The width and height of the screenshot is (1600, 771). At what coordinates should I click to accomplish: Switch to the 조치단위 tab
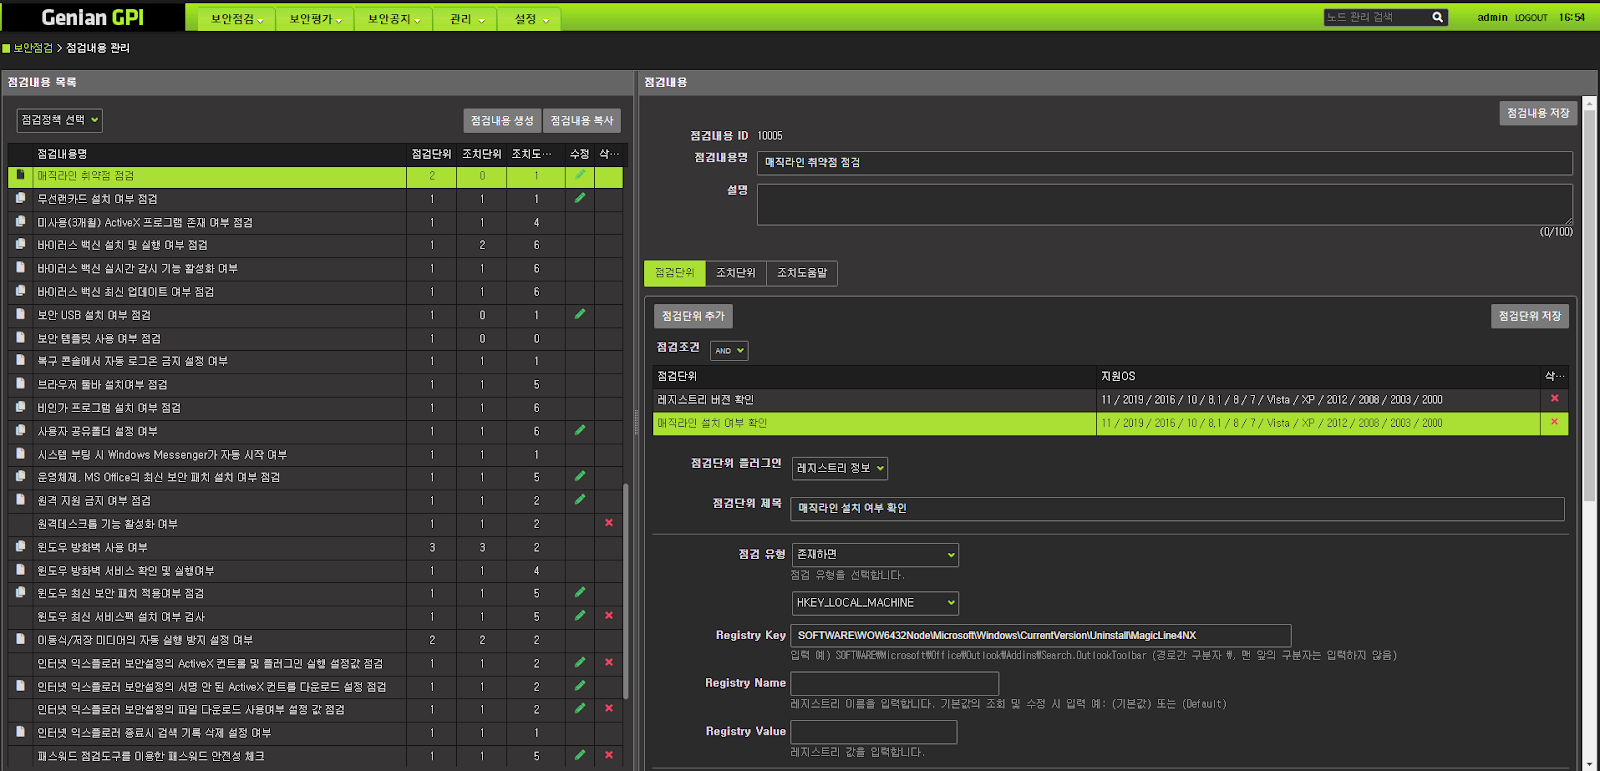pos(735,273)
